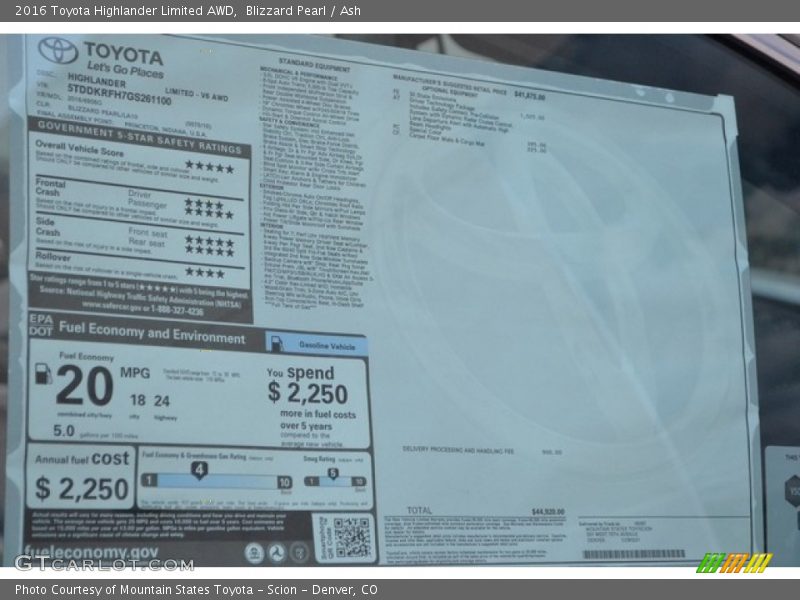
Task: Click the 'Side Crash' label
Action: (47, 227)
